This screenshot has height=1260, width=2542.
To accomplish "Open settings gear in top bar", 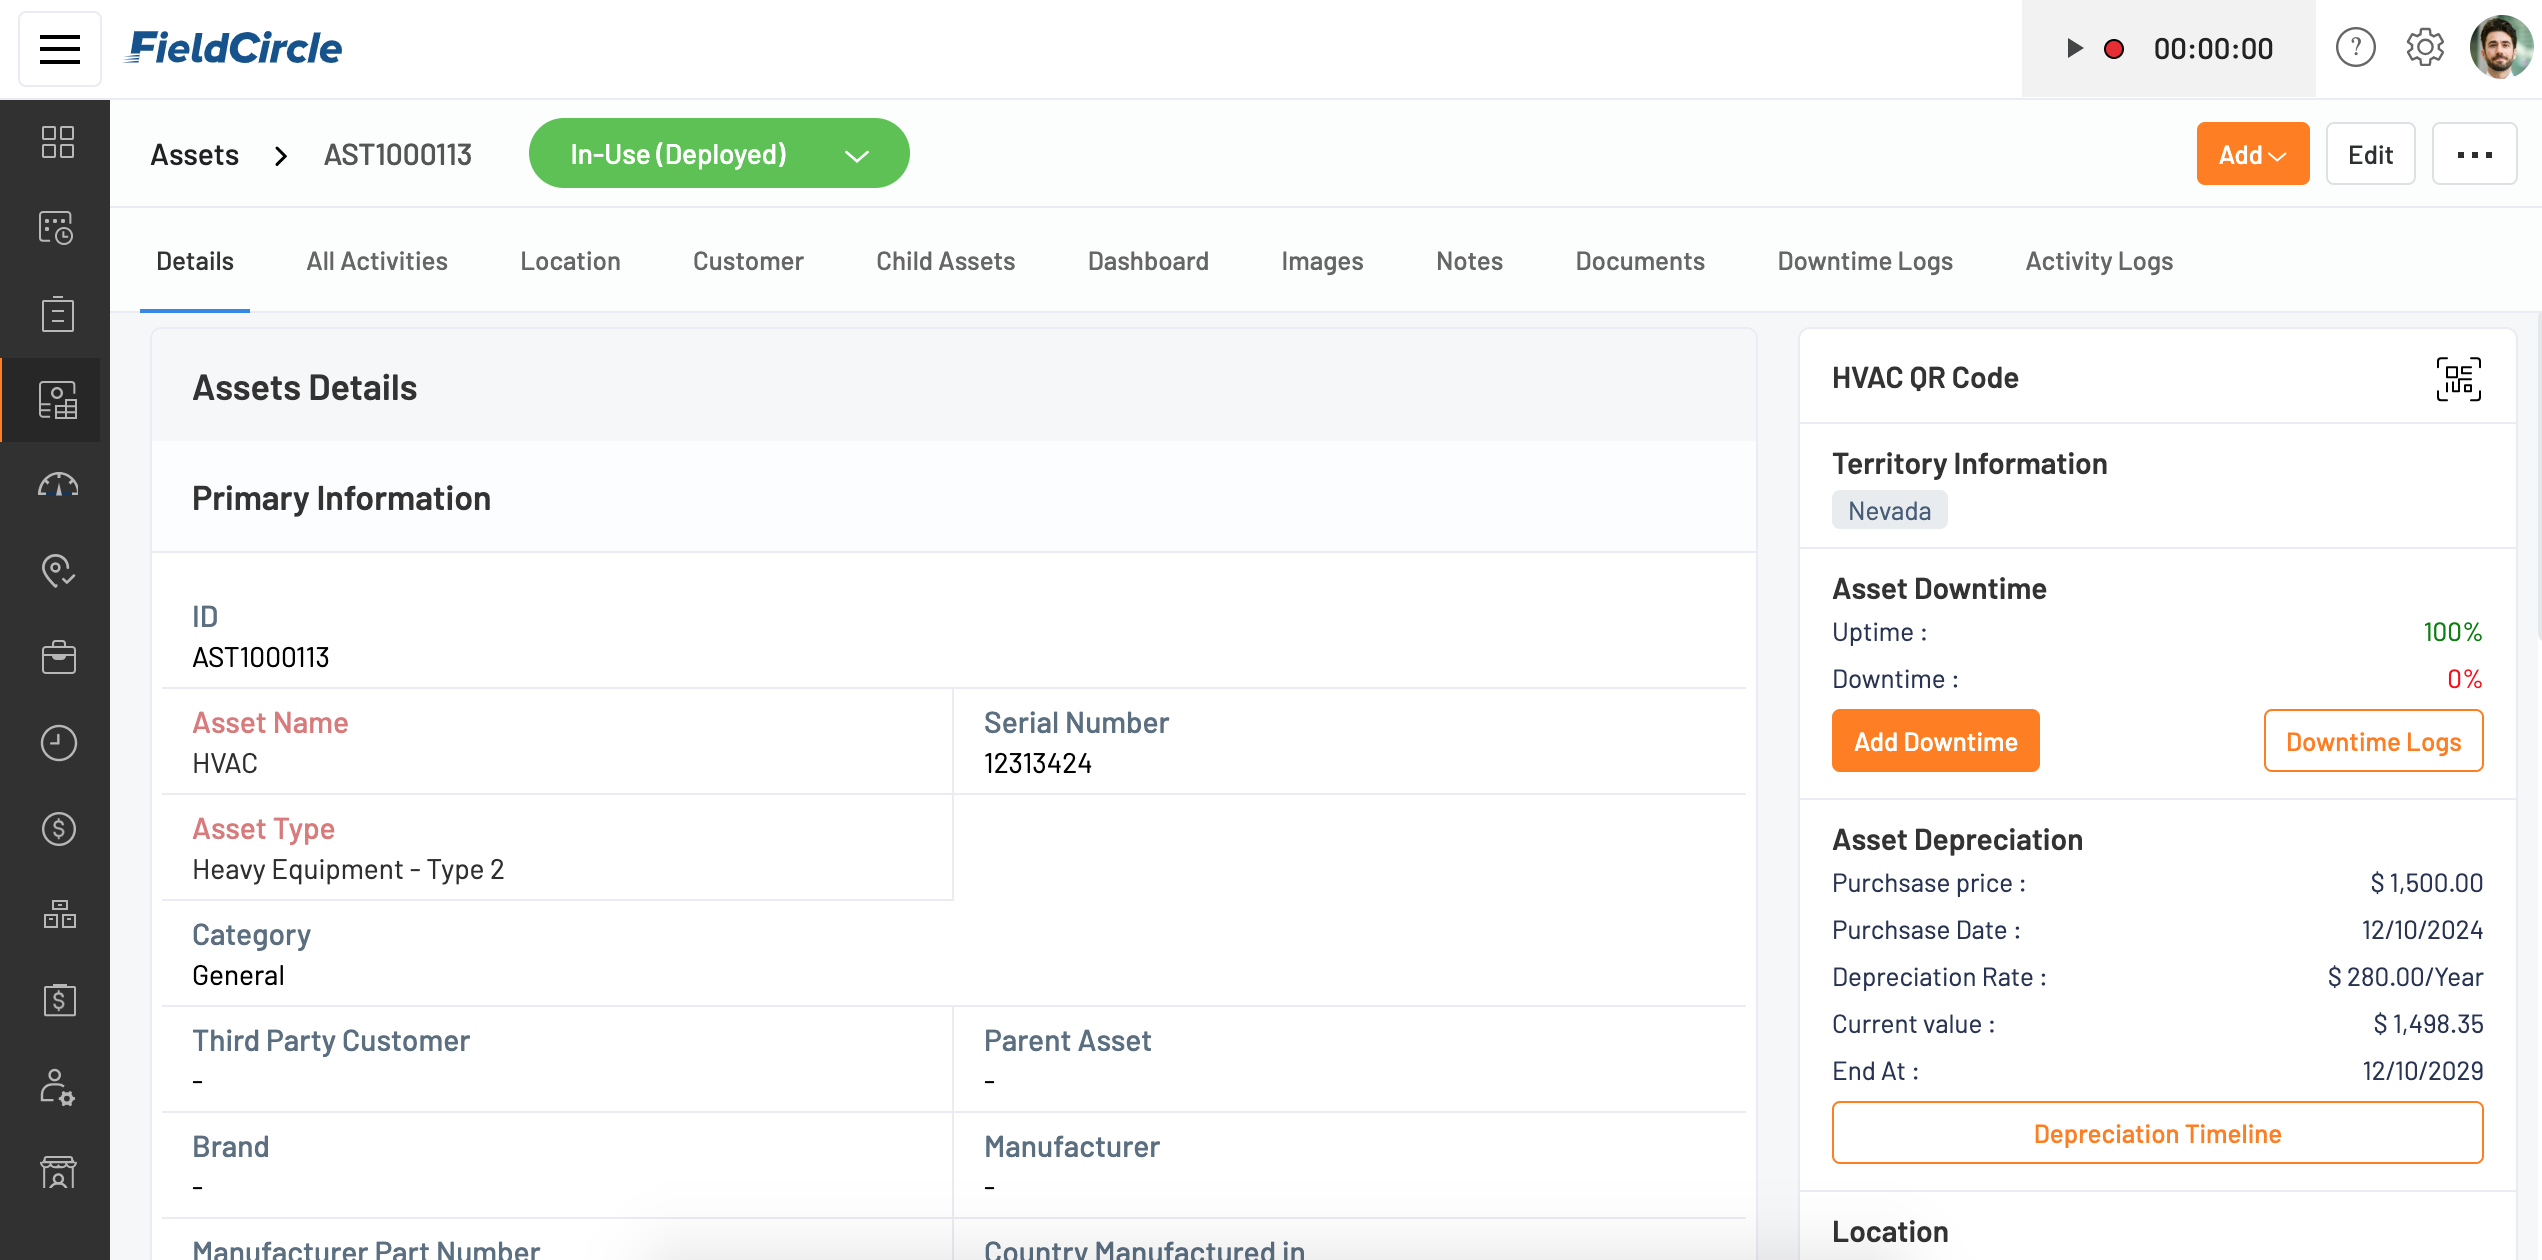I will pyautogui.click(x=2424, y=47).
